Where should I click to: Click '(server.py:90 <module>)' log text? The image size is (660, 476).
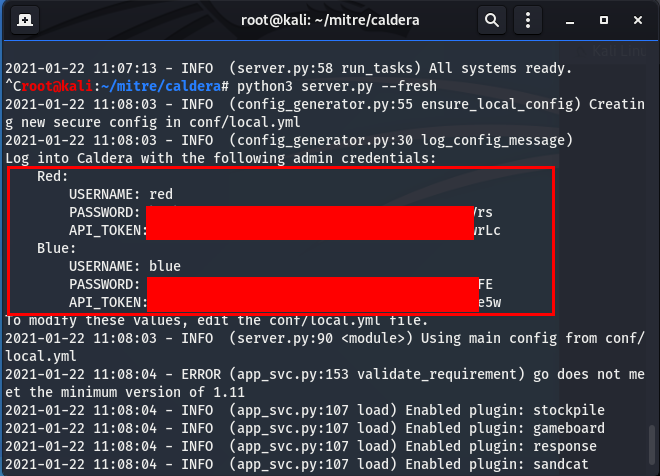click(x=321, y=338)
